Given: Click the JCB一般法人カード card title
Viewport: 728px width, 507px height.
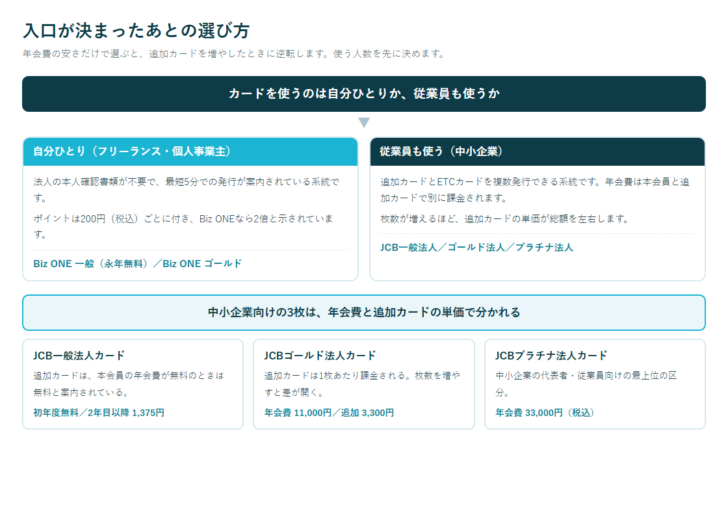Looking at the screenshot, I should tap(79, 356).
